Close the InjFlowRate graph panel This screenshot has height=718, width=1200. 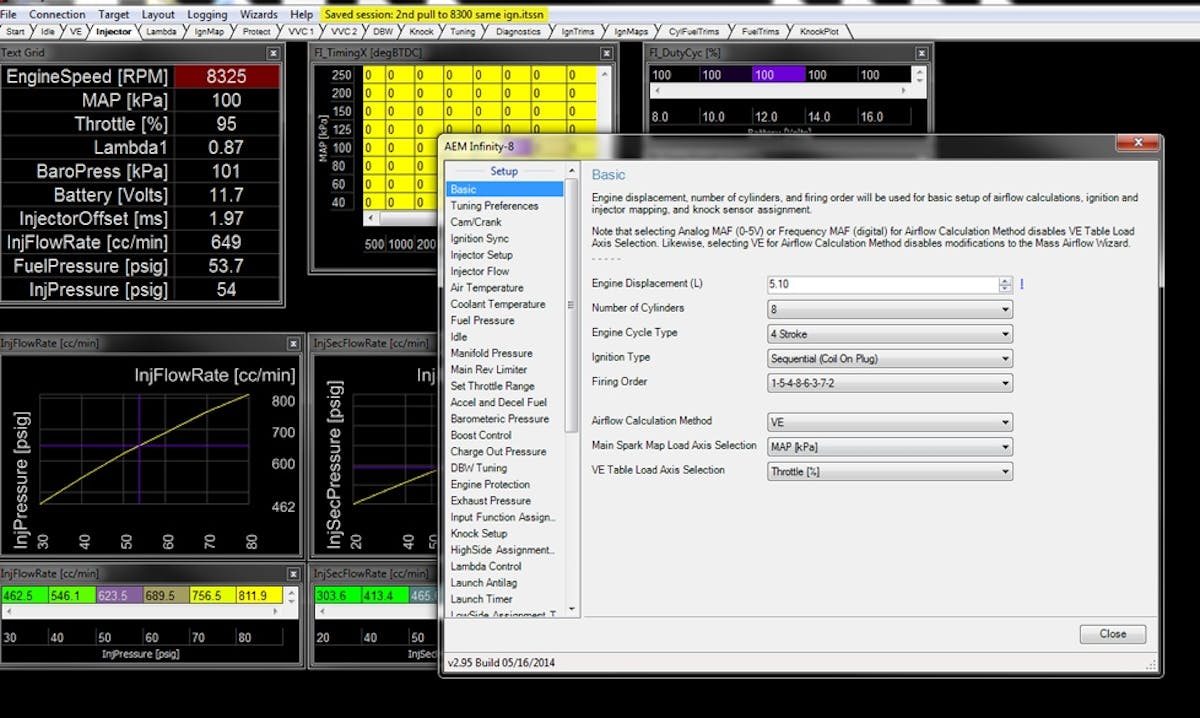pos(292,344)
